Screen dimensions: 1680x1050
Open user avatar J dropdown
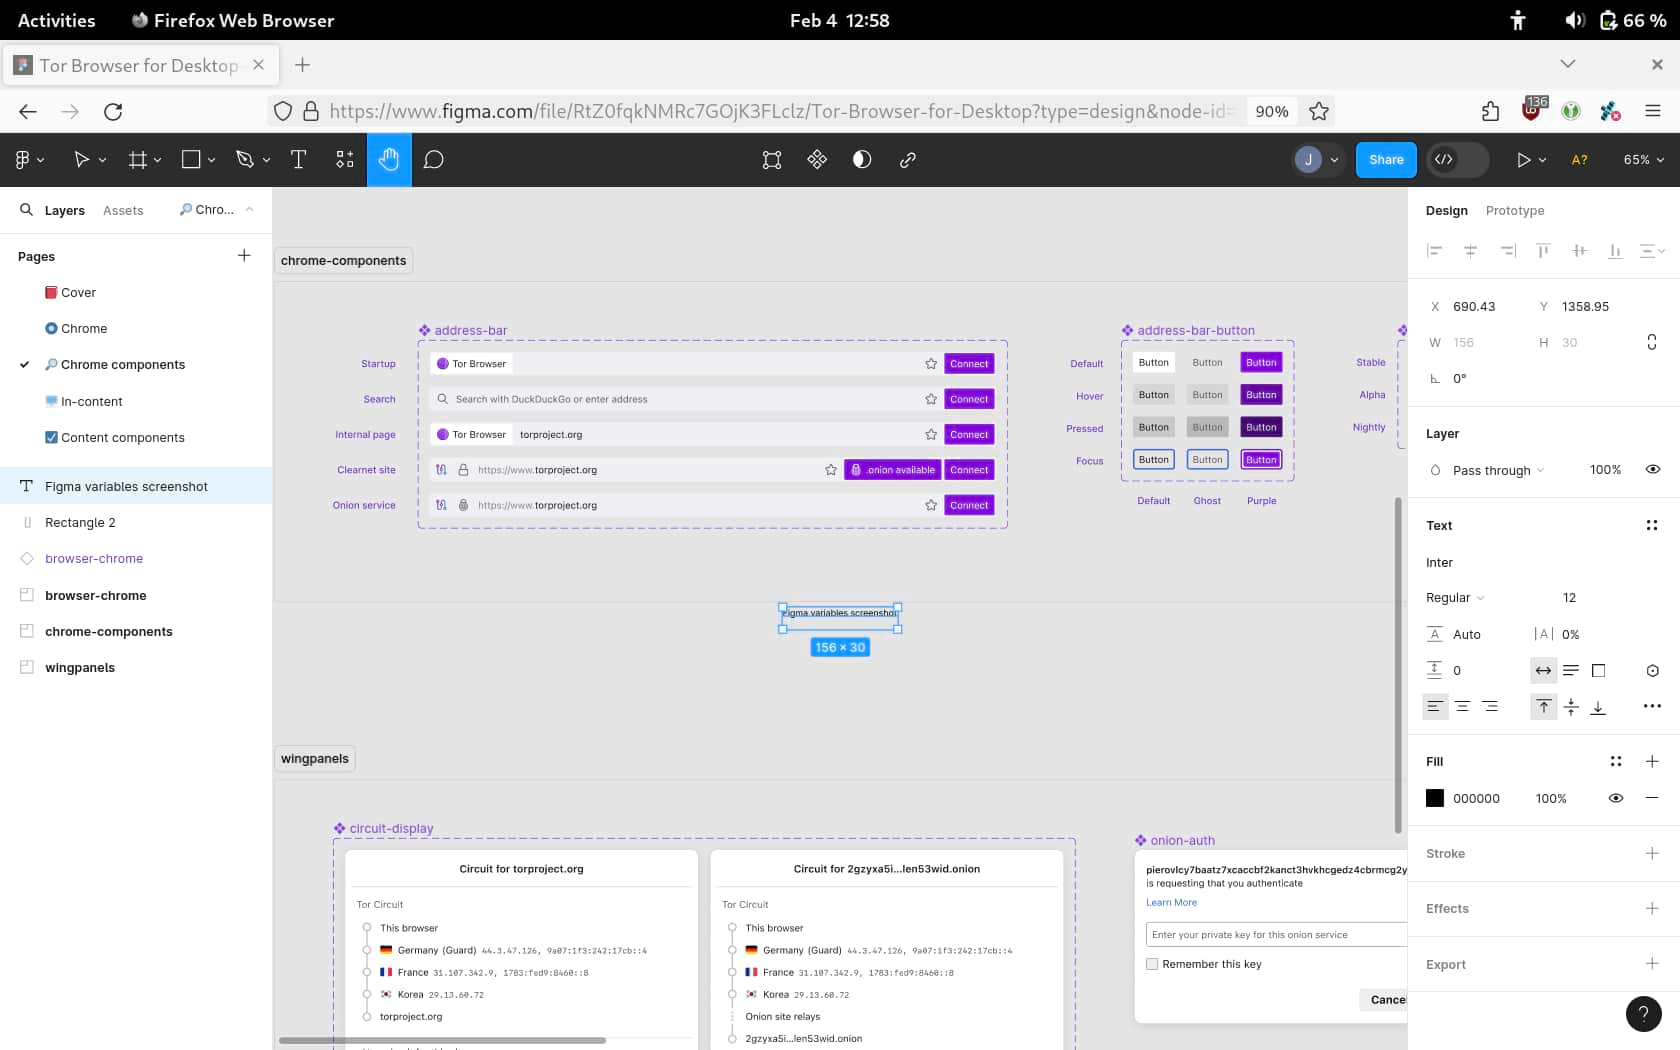point(1316,160)
